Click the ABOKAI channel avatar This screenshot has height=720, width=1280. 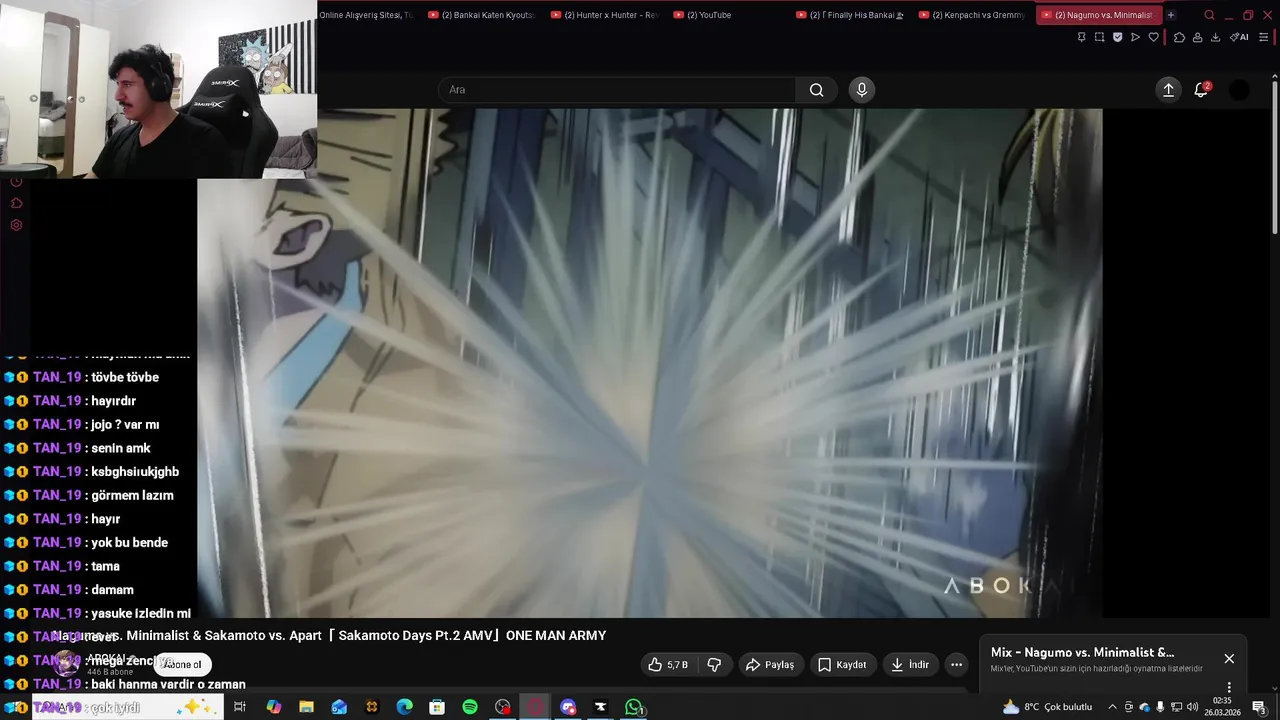tap(67, 664)
